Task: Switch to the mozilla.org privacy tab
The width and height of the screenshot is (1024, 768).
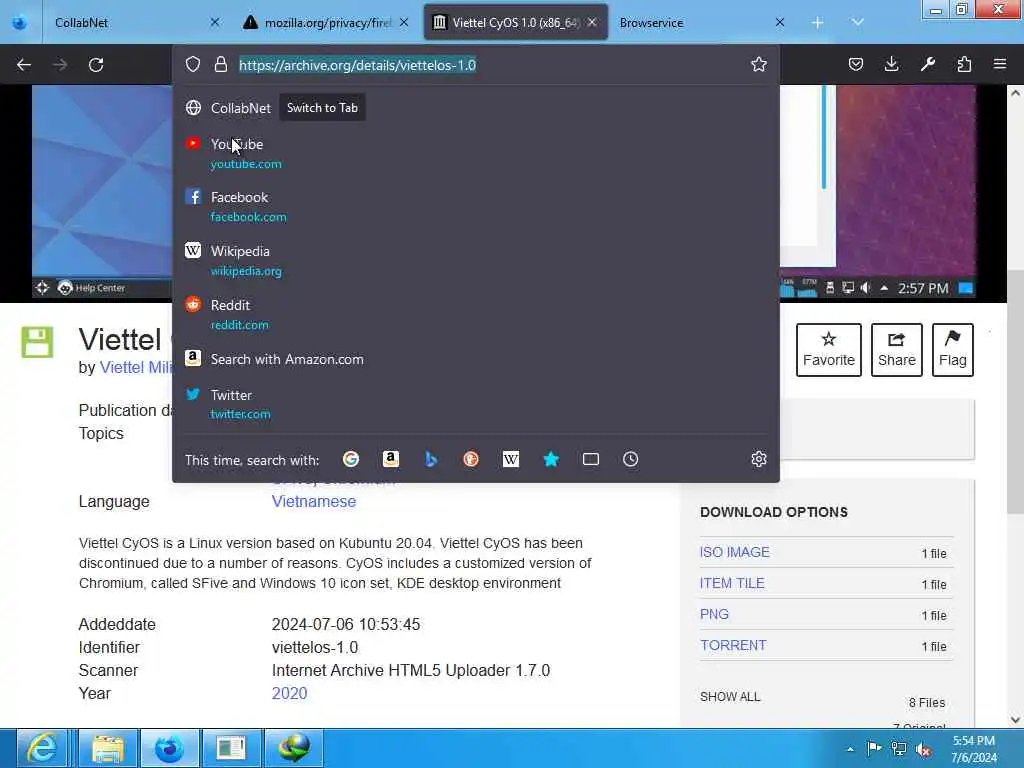Action: tap(325, 22)
